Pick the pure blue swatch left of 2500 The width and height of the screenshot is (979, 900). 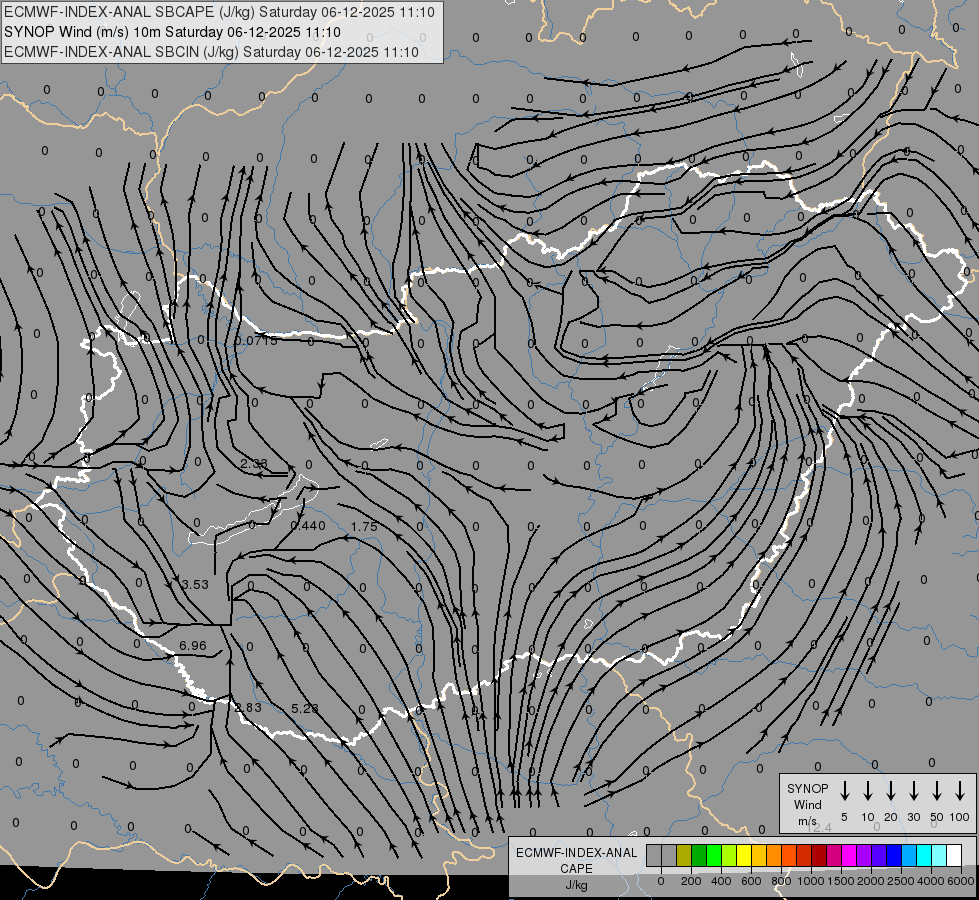(894, 856)
